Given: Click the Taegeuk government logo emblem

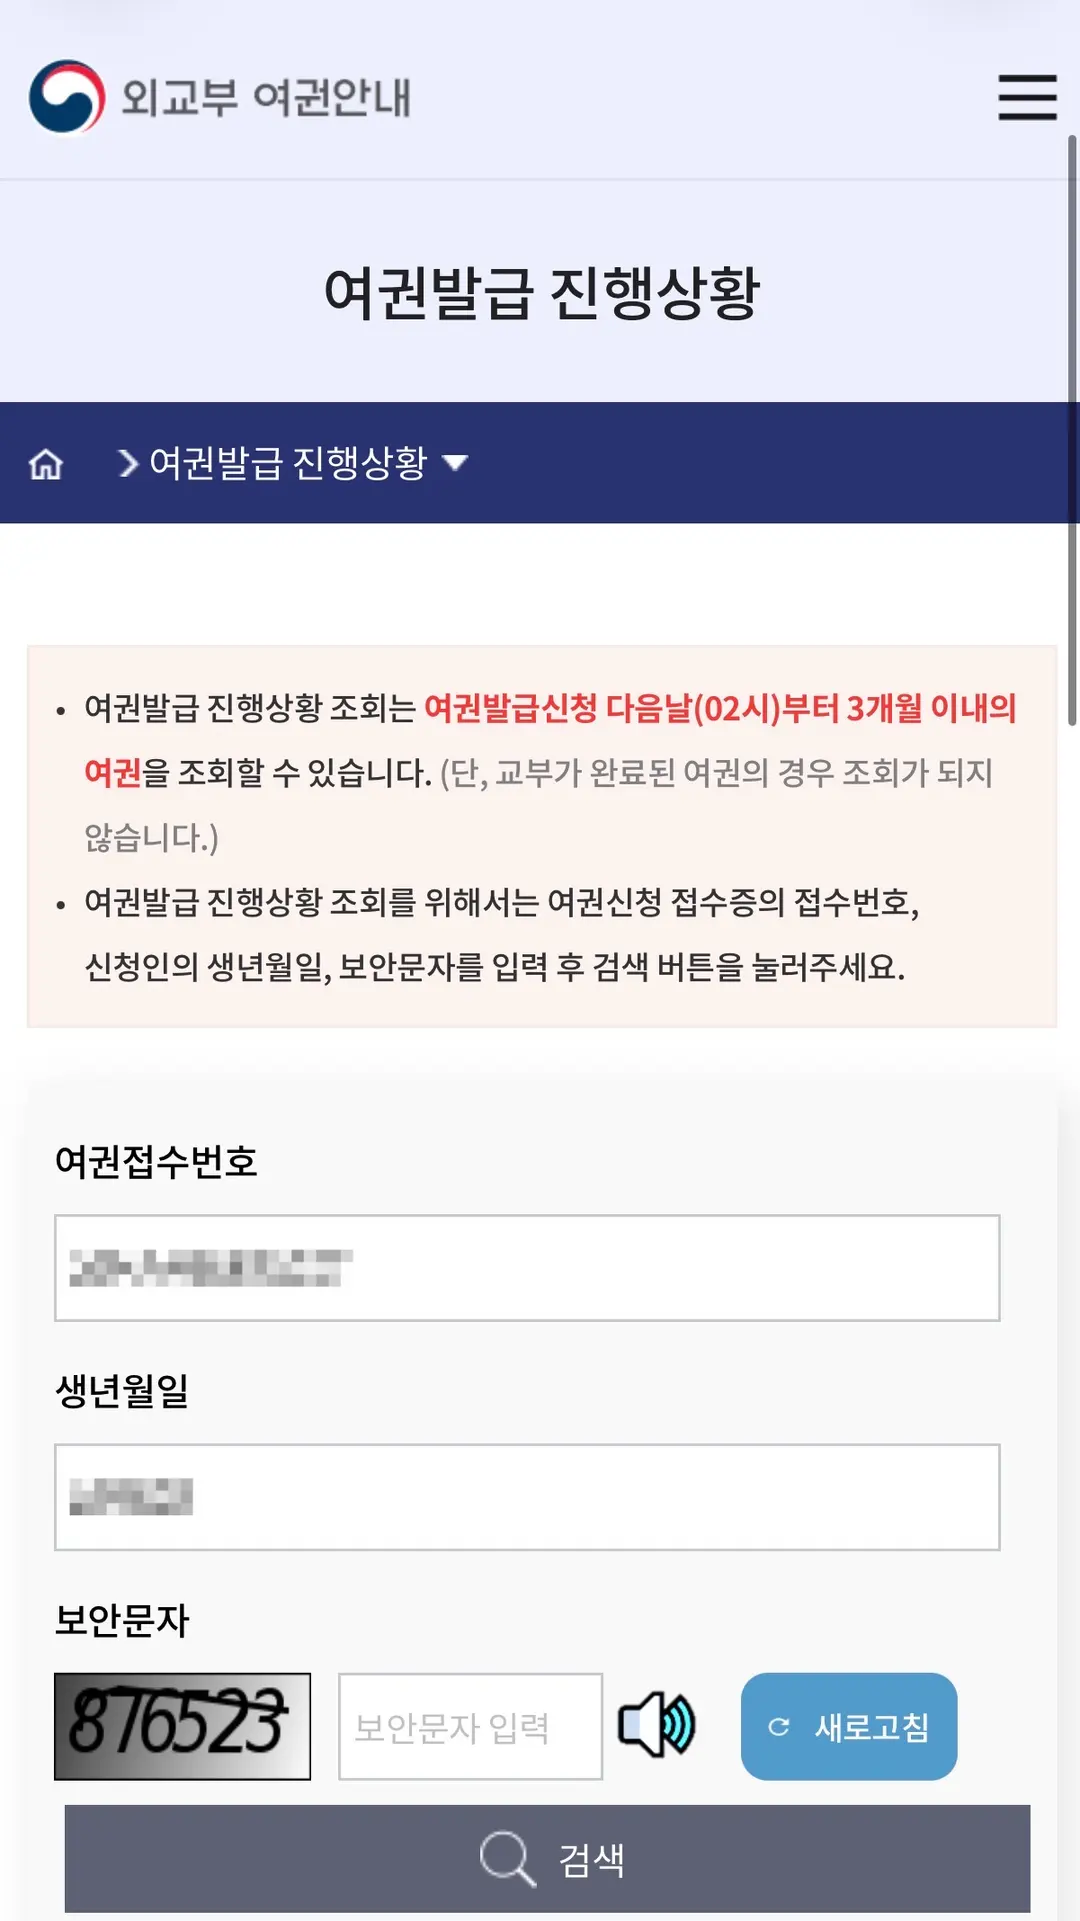Looking at the screenshot, I should coord(67,97).
